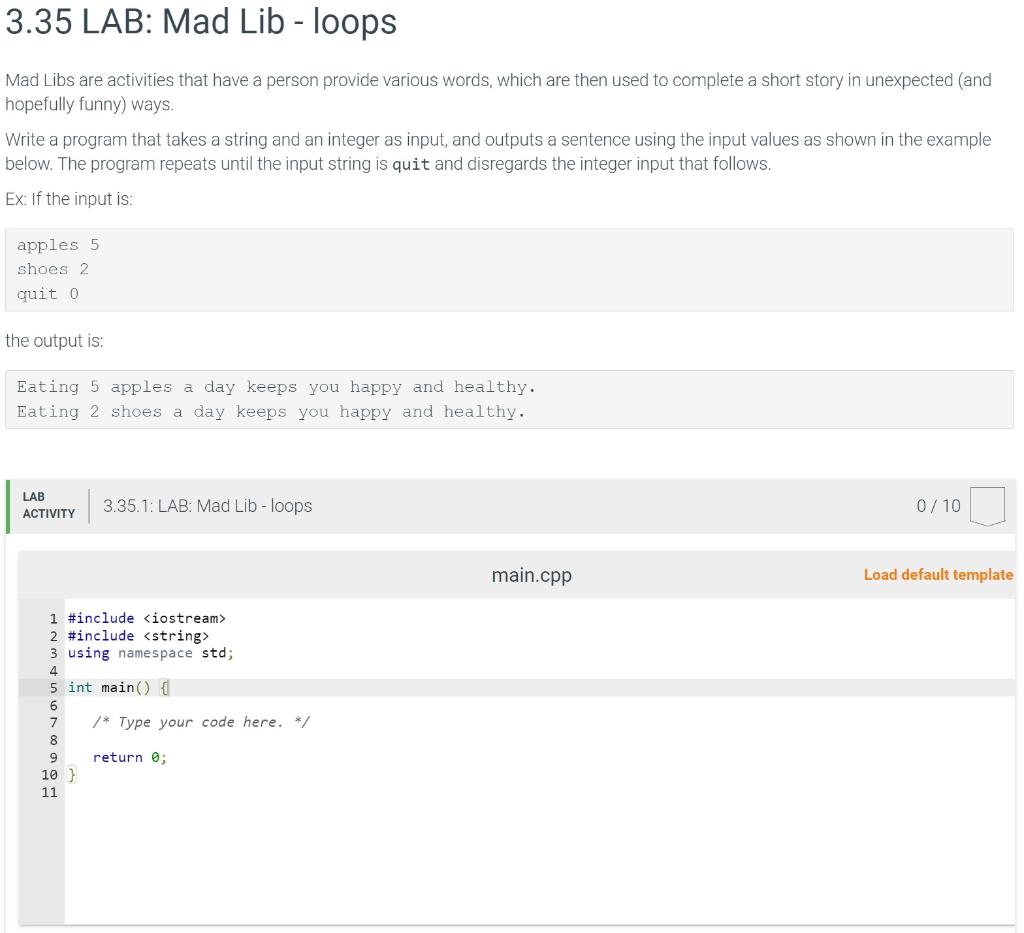Image resolution: width=1024 pixels, height=933 pixels.
Task: Click the Load default template link
Action: [937, 574]
